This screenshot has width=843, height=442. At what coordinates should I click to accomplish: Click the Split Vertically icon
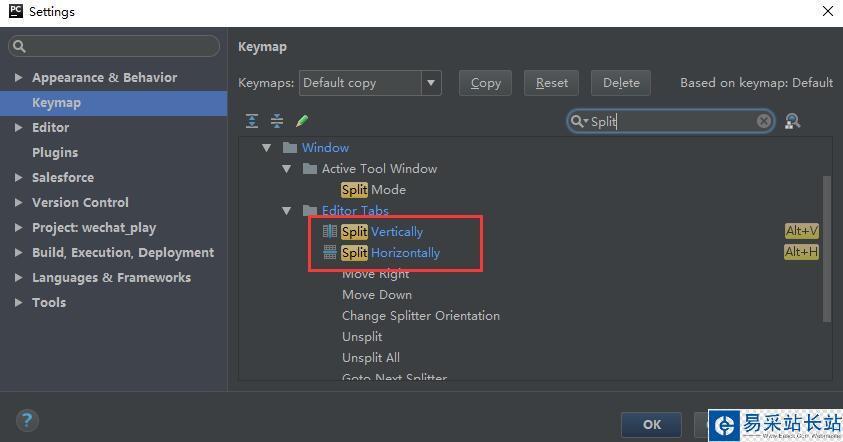coord(330,231)
